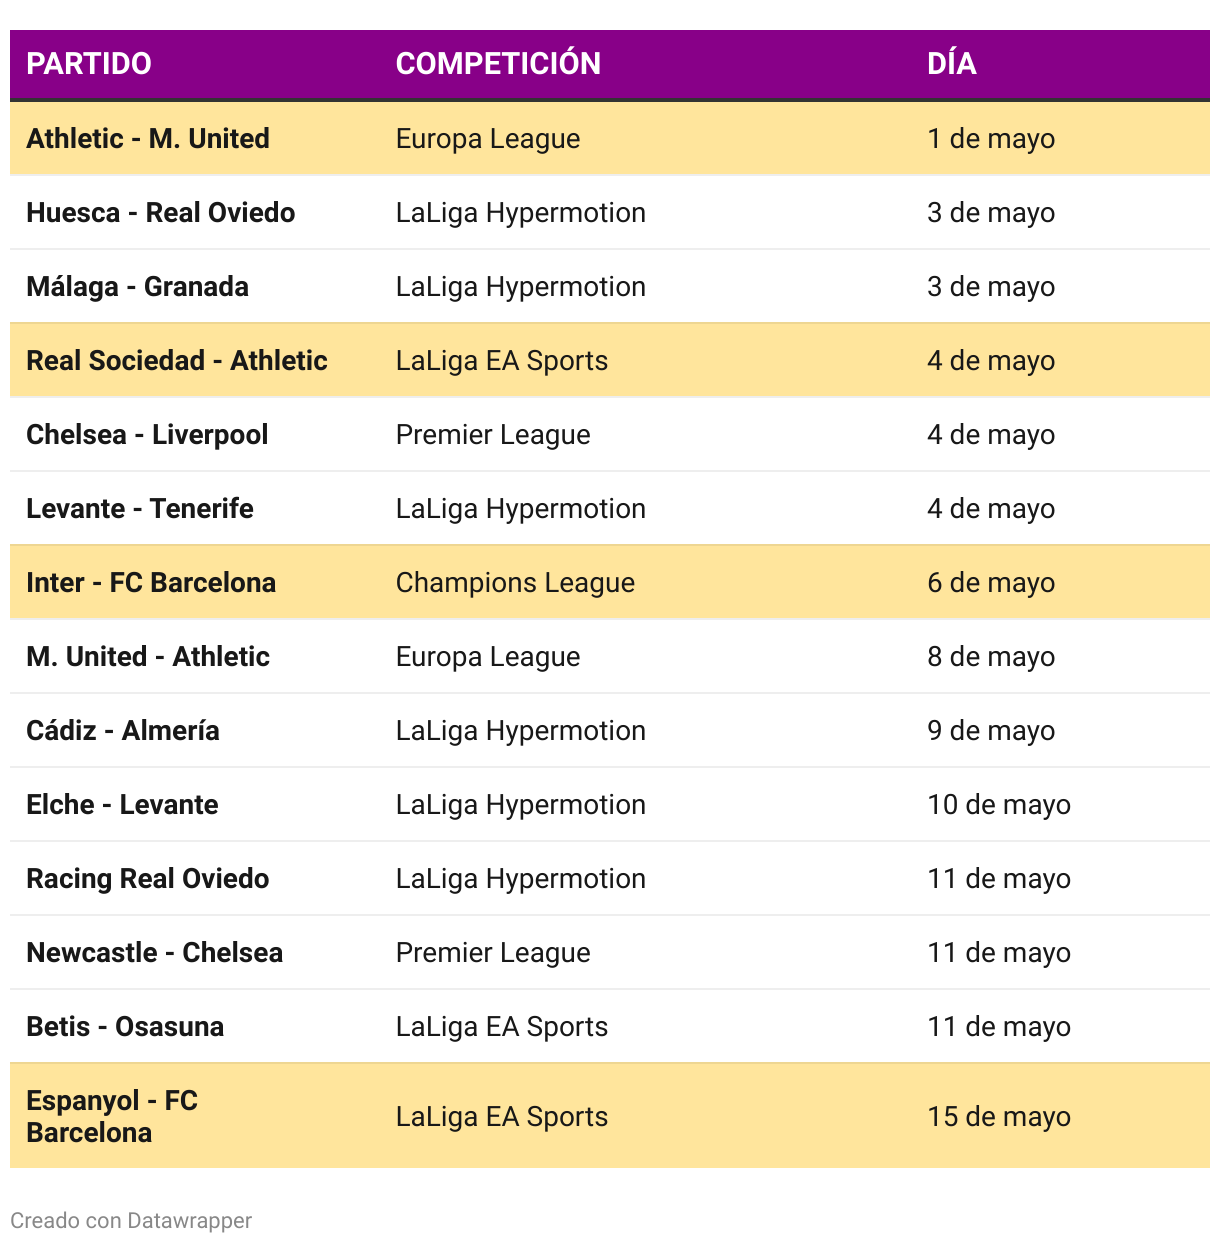Select the Espanyol - FC Barcelona row
Screen dimensions: 1220x1244
[610, 1116]
